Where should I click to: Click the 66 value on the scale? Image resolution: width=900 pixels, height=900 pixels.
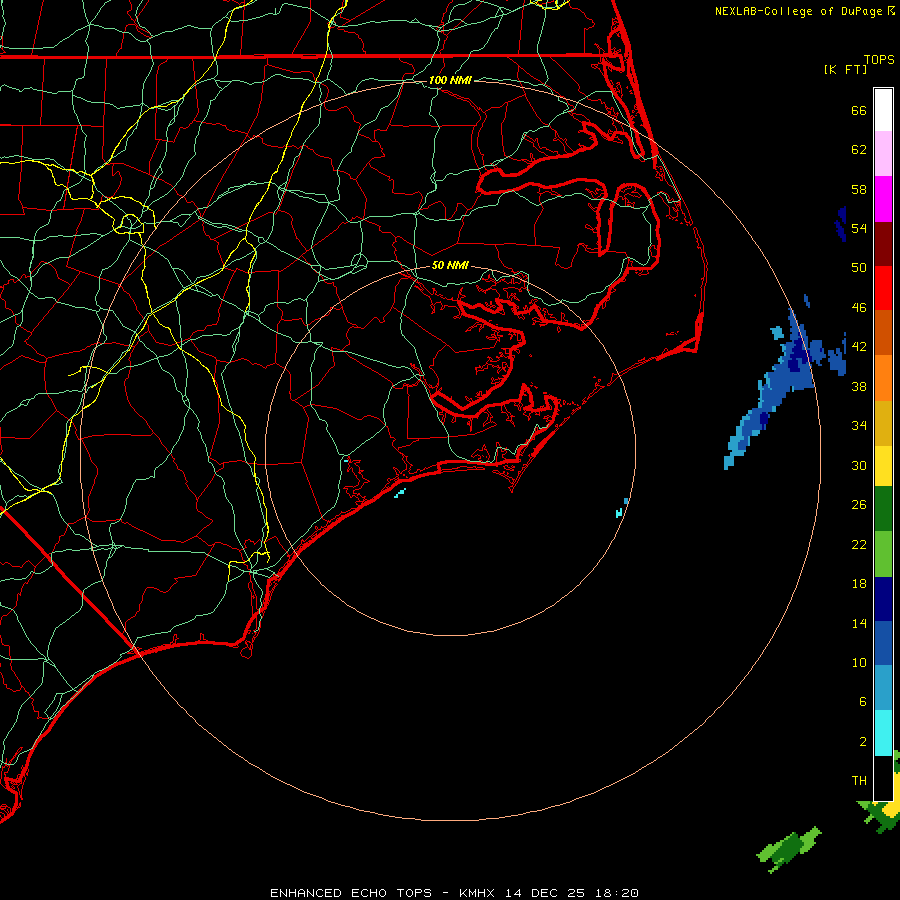(x=859, y=110)
